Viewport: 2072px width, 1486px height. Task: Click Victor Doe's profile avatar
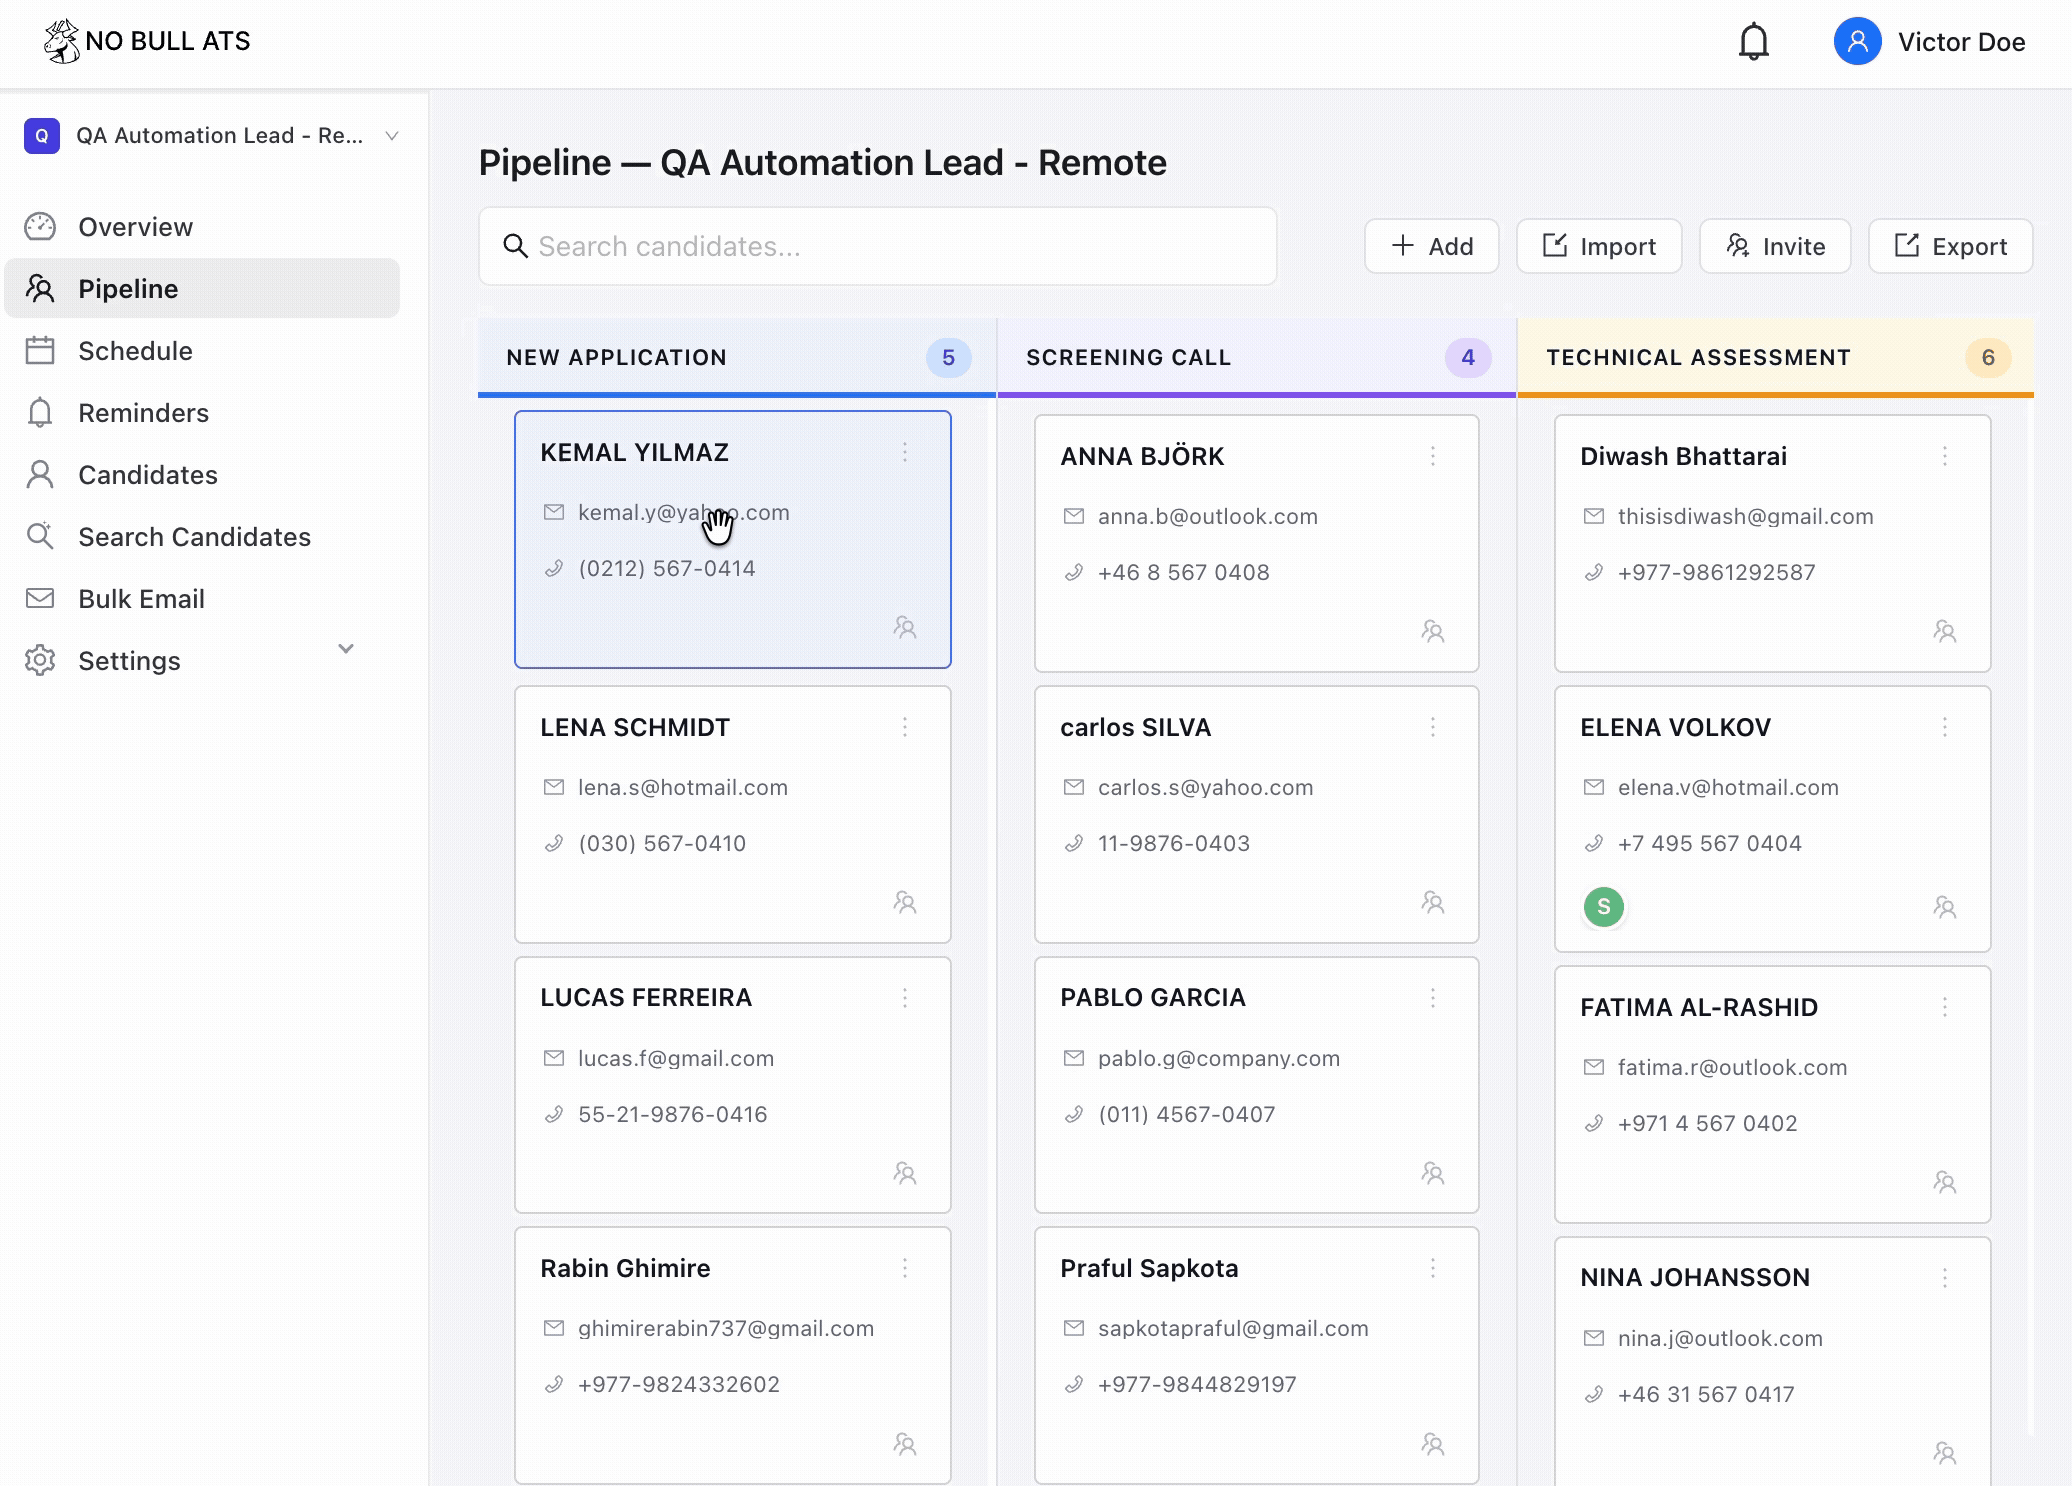[x=1857, y=42]
